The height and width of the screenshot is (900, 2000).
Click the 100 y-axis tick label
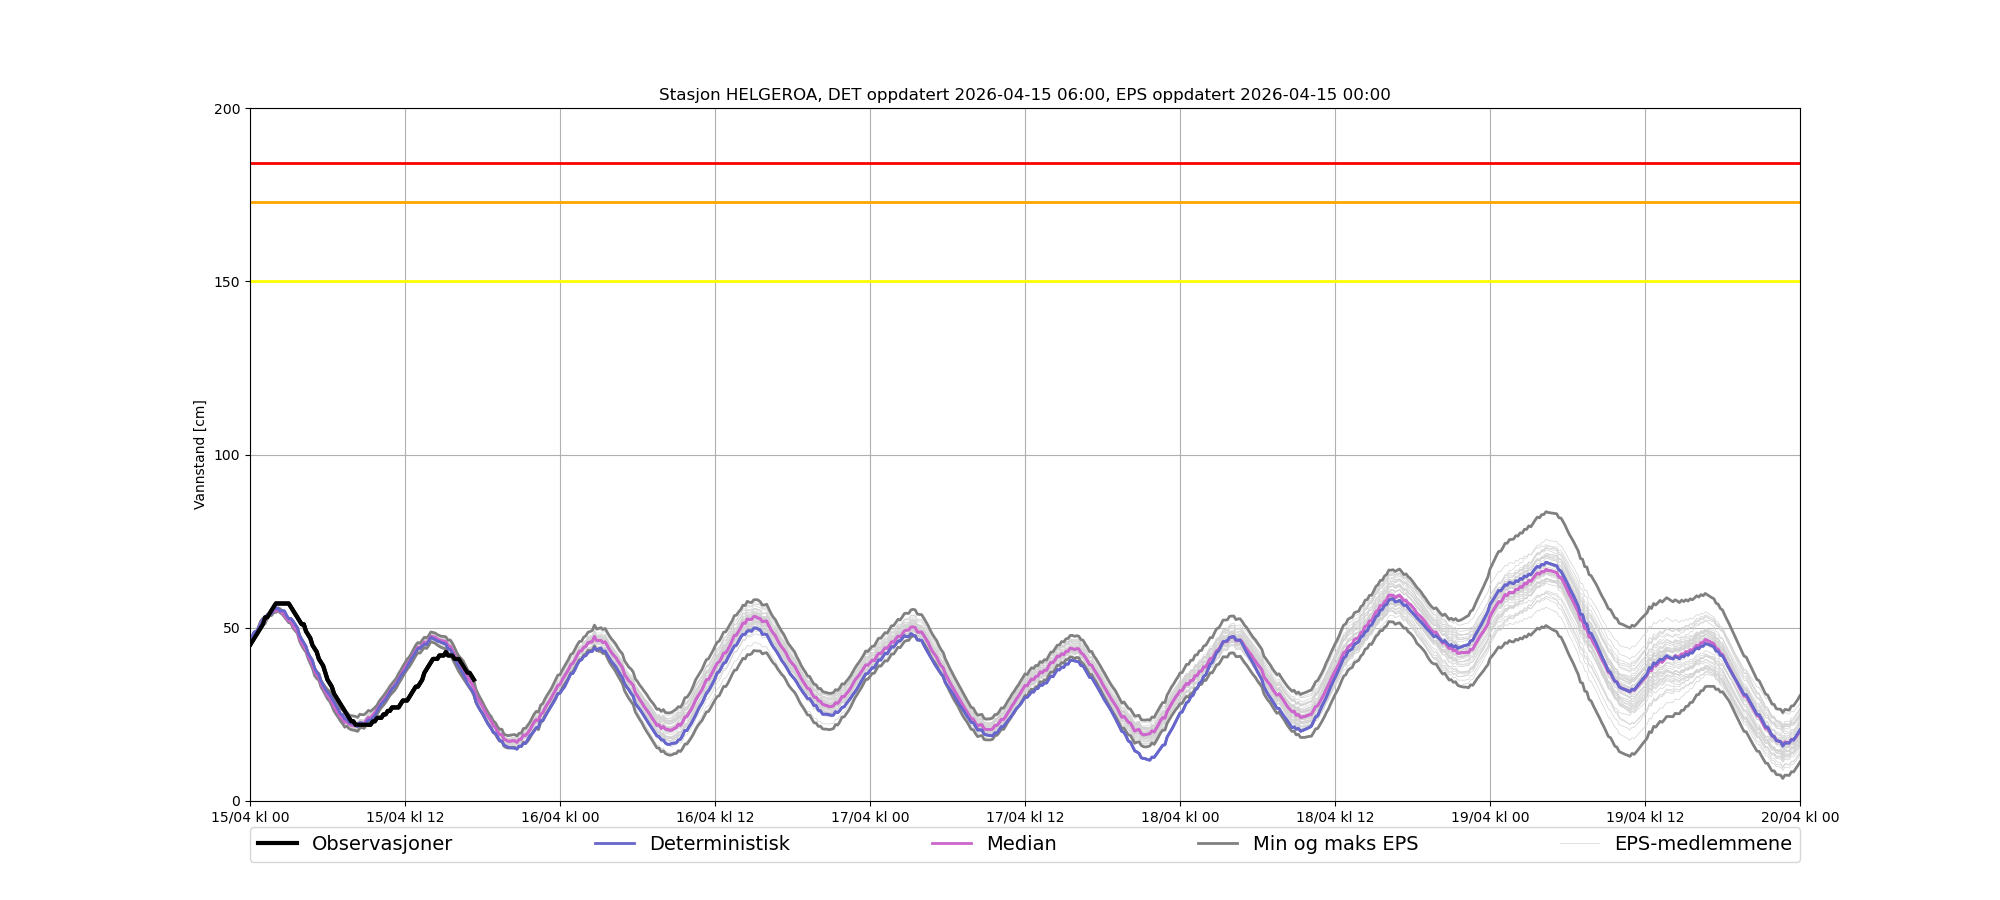click(228, 455)
